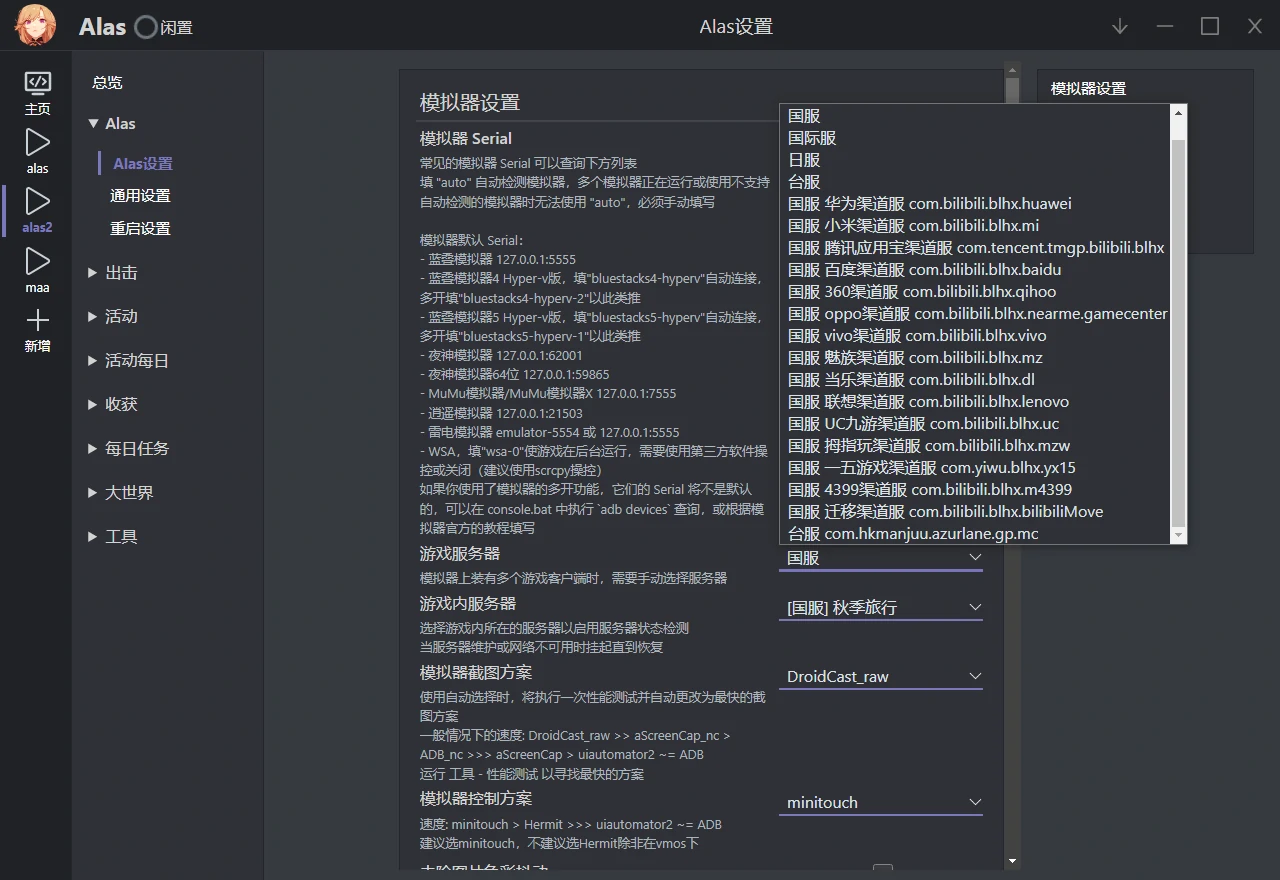Collapse the Alas menu group
Viewport: 1280px width, 880px height.
pyautogui.click(x=112, y=123)
